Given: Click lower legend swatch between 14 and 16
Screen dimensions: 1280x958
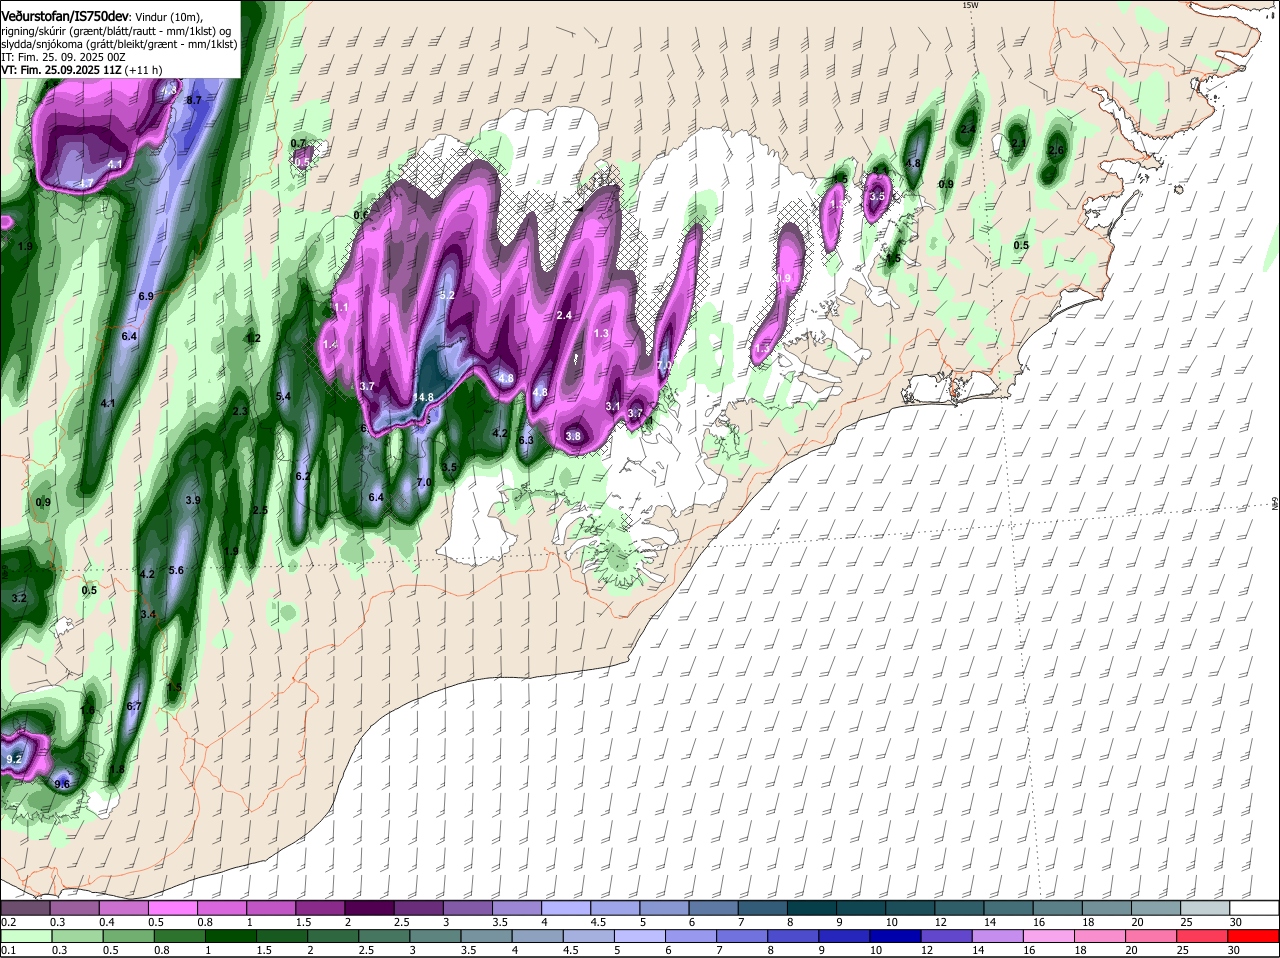Looking at the screenshot, I should click(998, 937).
